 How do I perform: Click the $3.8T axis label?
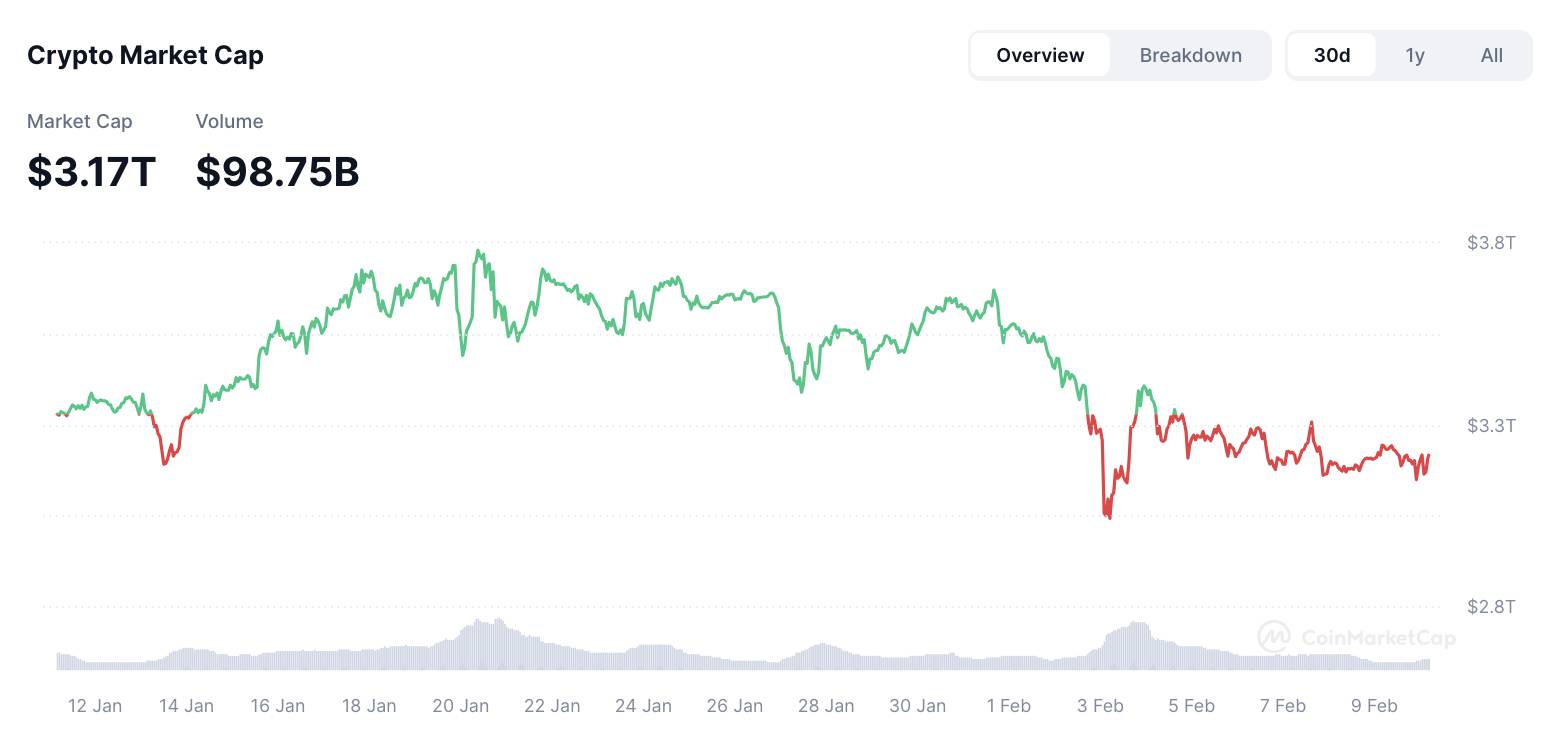tap(1491, 243)
